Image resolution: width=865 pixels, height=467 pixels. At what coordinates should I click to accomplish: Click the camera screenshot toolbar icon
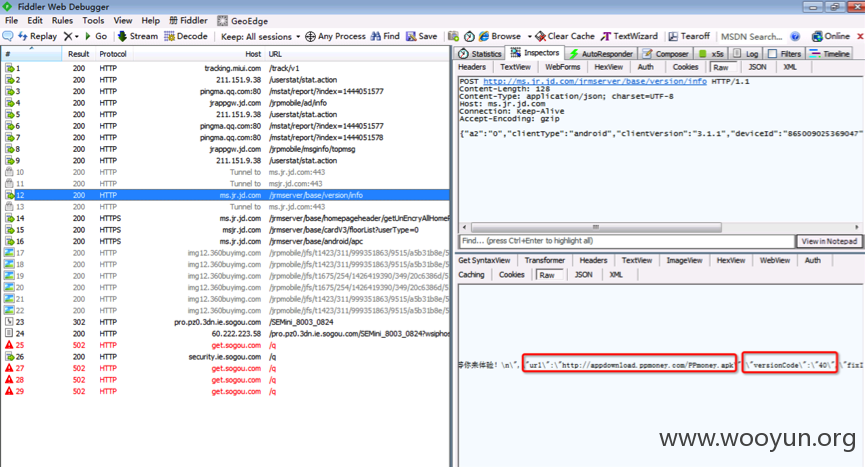pyautogui.click(x=453, y=36)
